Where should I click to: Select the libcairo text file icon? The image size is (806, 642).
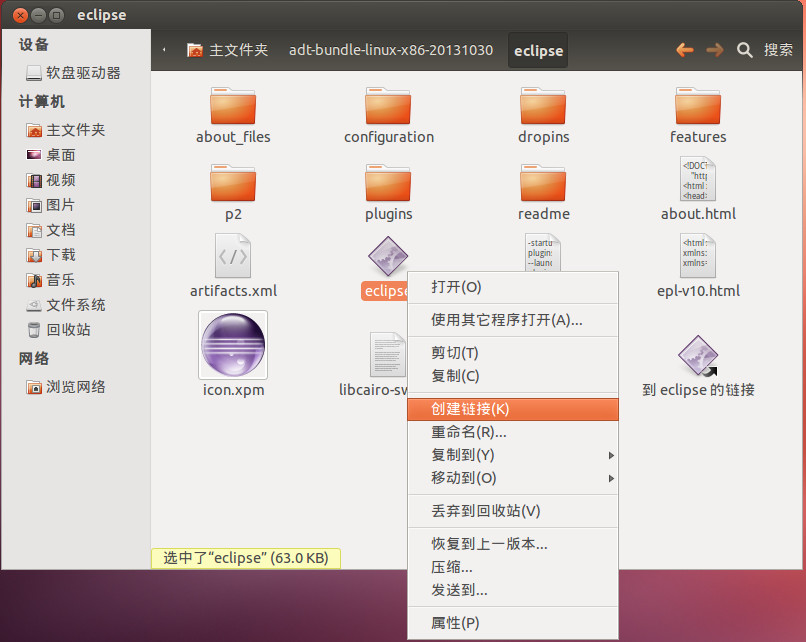click(x=388, y=355)
